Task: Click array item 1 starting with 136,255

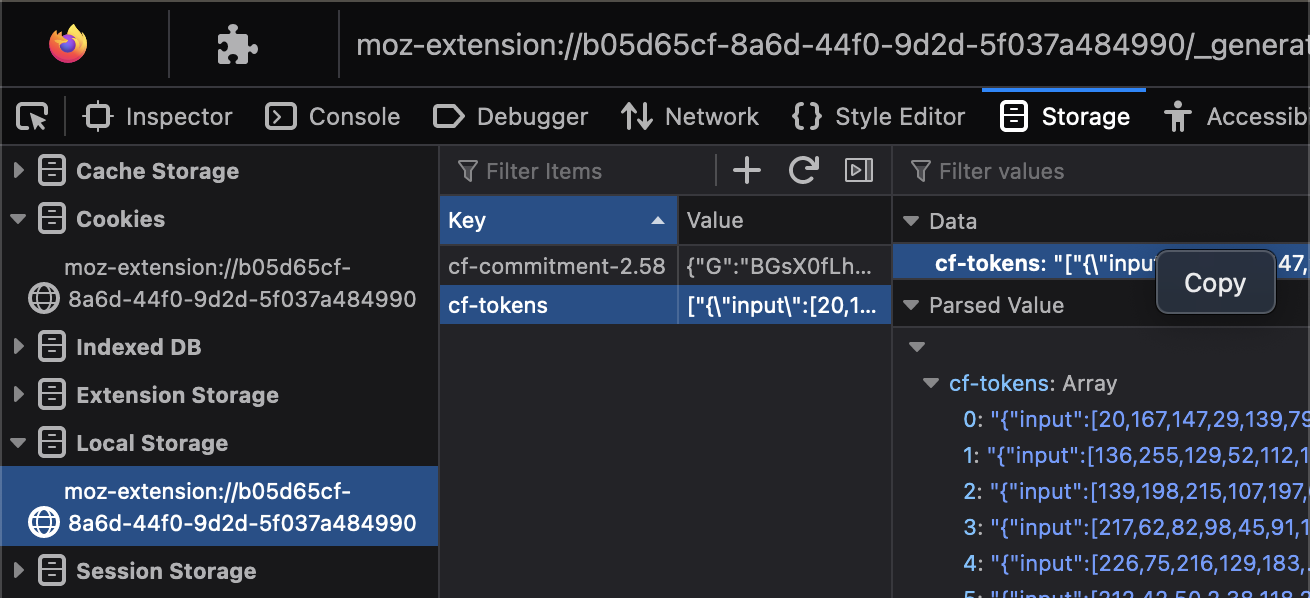Action: tap(1136, 455)
